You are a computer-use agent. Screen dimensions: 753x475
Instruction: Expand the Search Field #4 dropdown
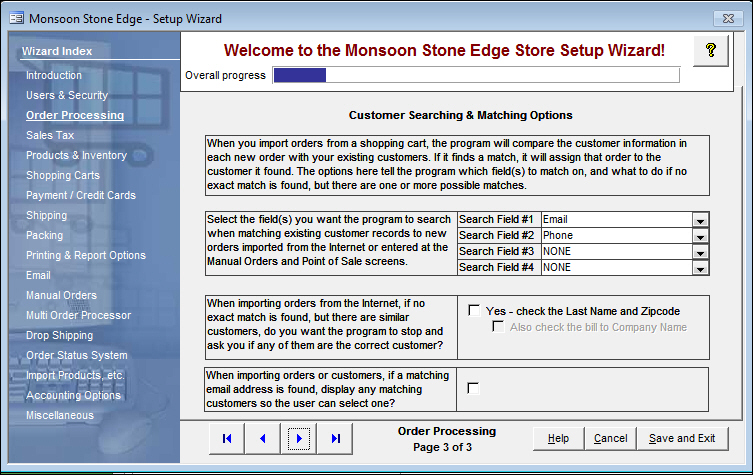pos(700,268)
